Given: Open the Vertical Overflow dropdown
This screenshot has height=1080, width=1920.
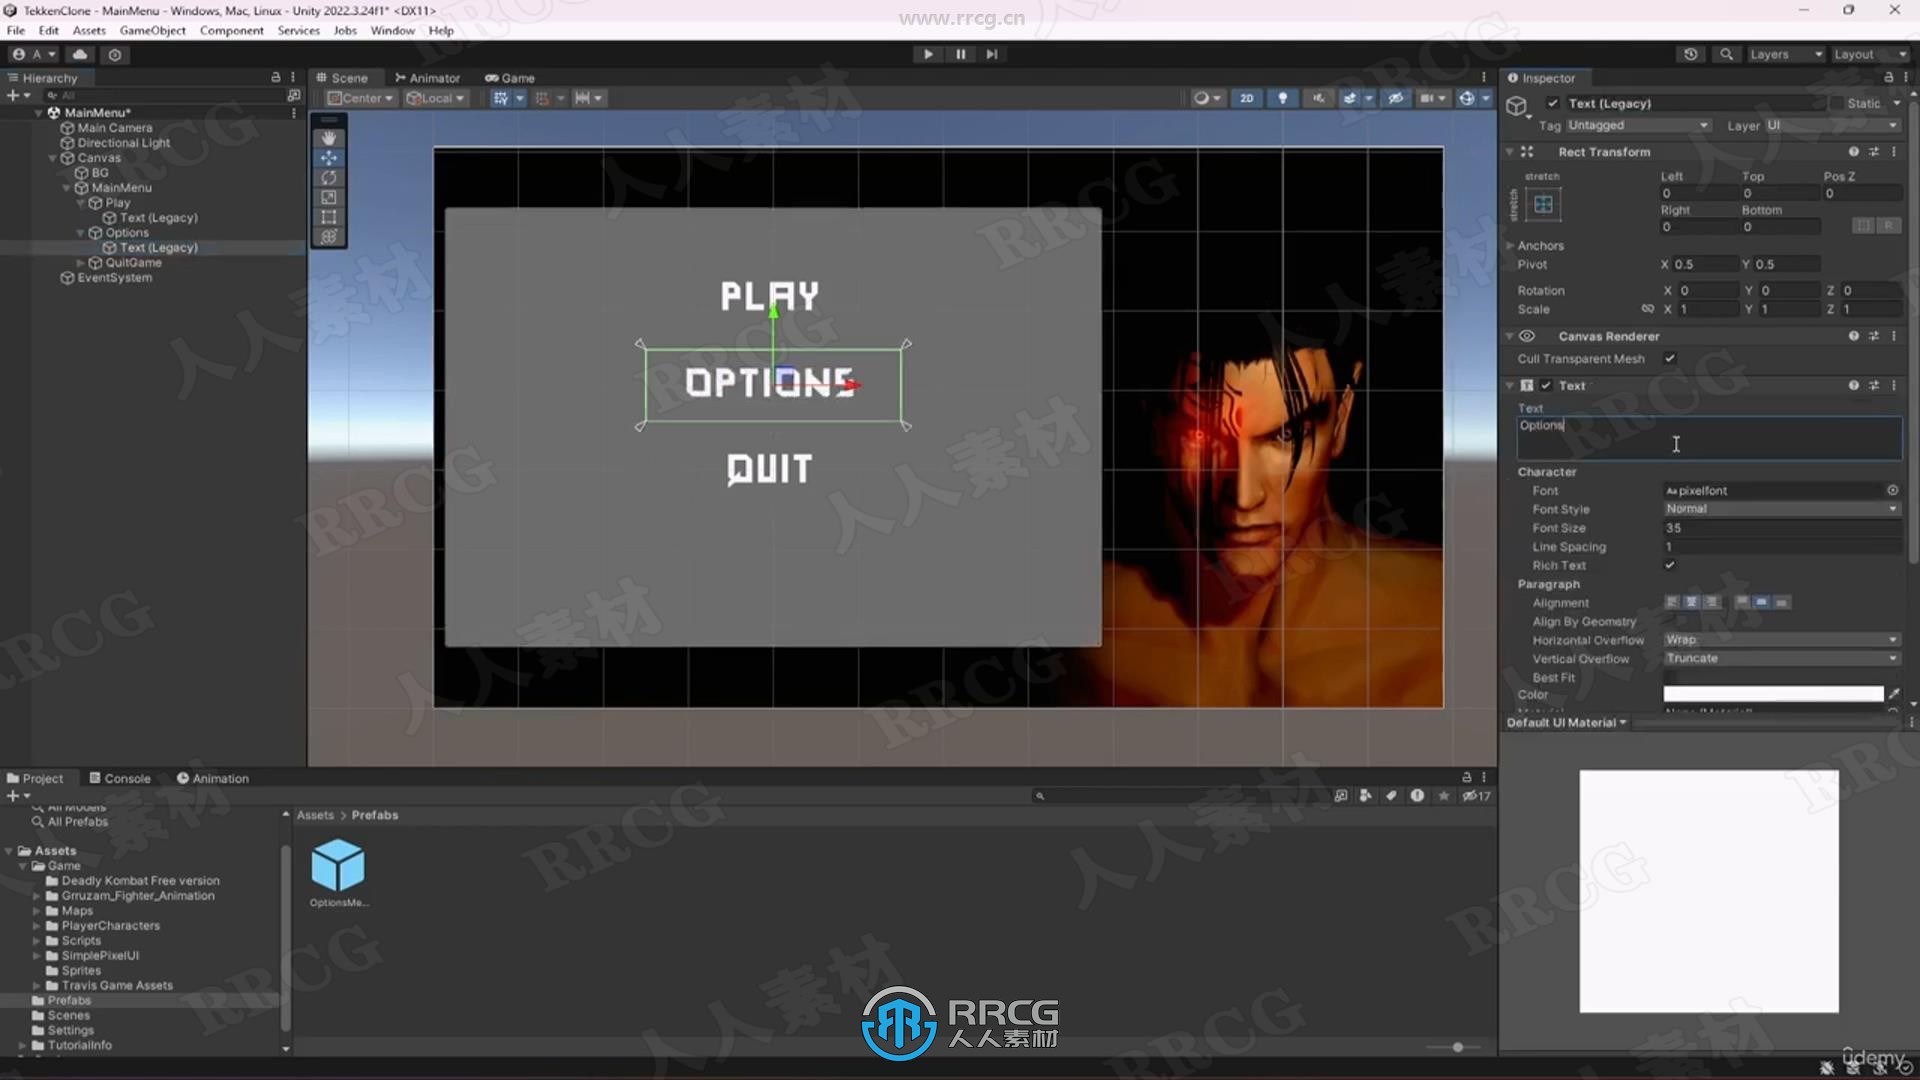Looking at the screenshot, I should pyautogui.click(x=1781, y=659).
